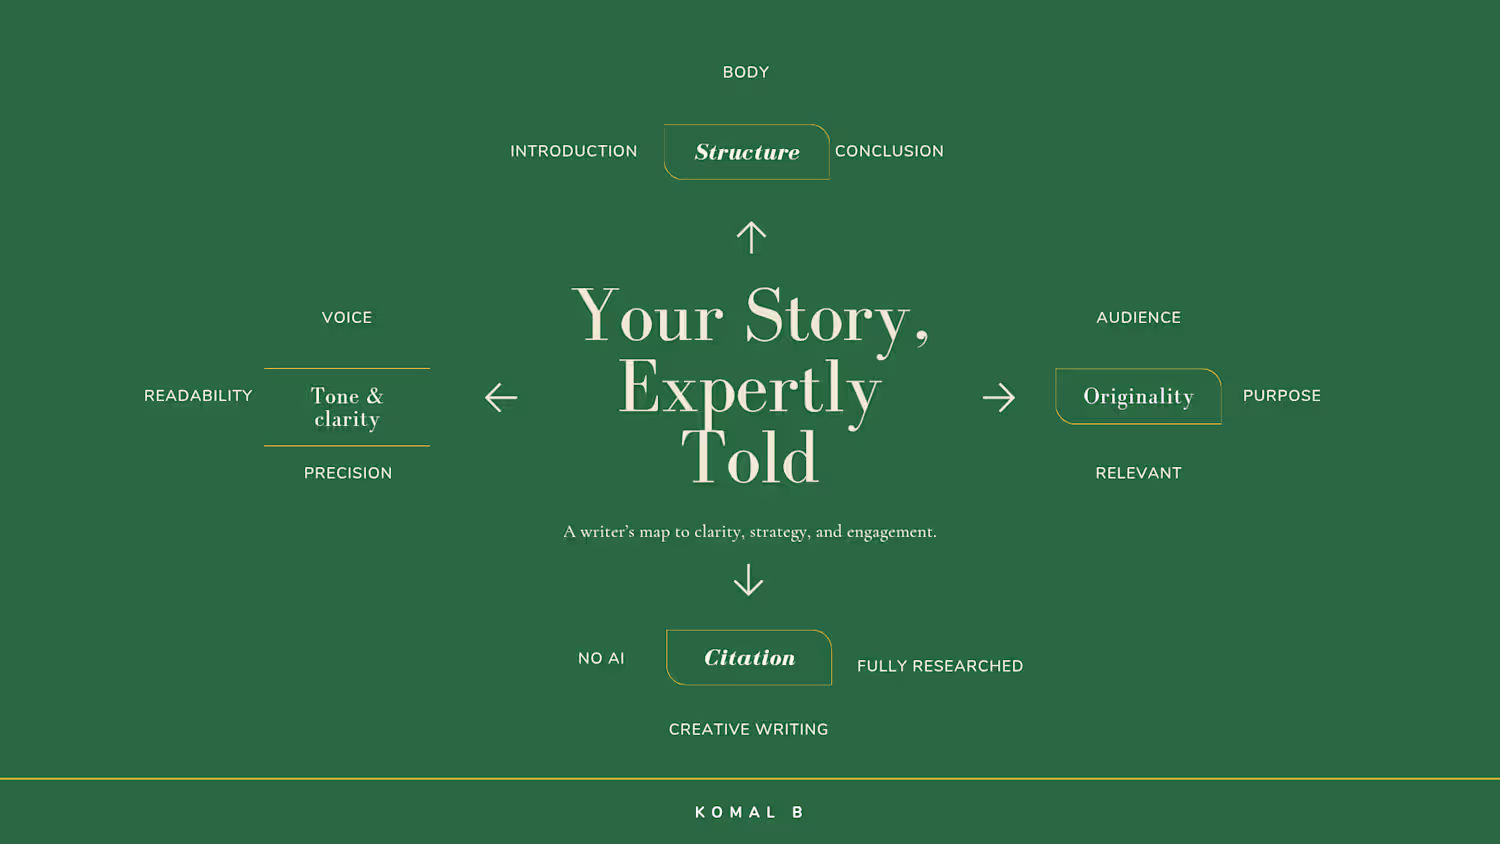The height and width of the screenshot is (844, 1500).
Task: Click the INTRODUCTION label
Action: pyautogui.click(x=574, y=151)
